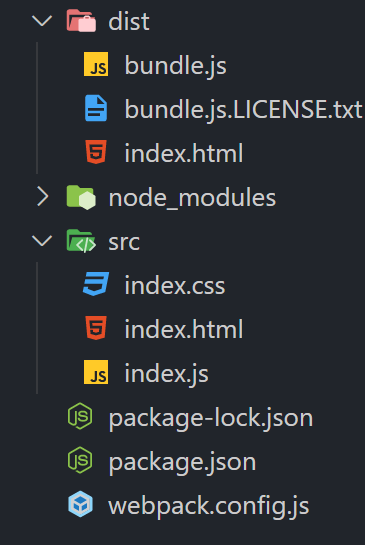Open index.html inside src folder
The image size is (365, 545).
tap(184, 329)
